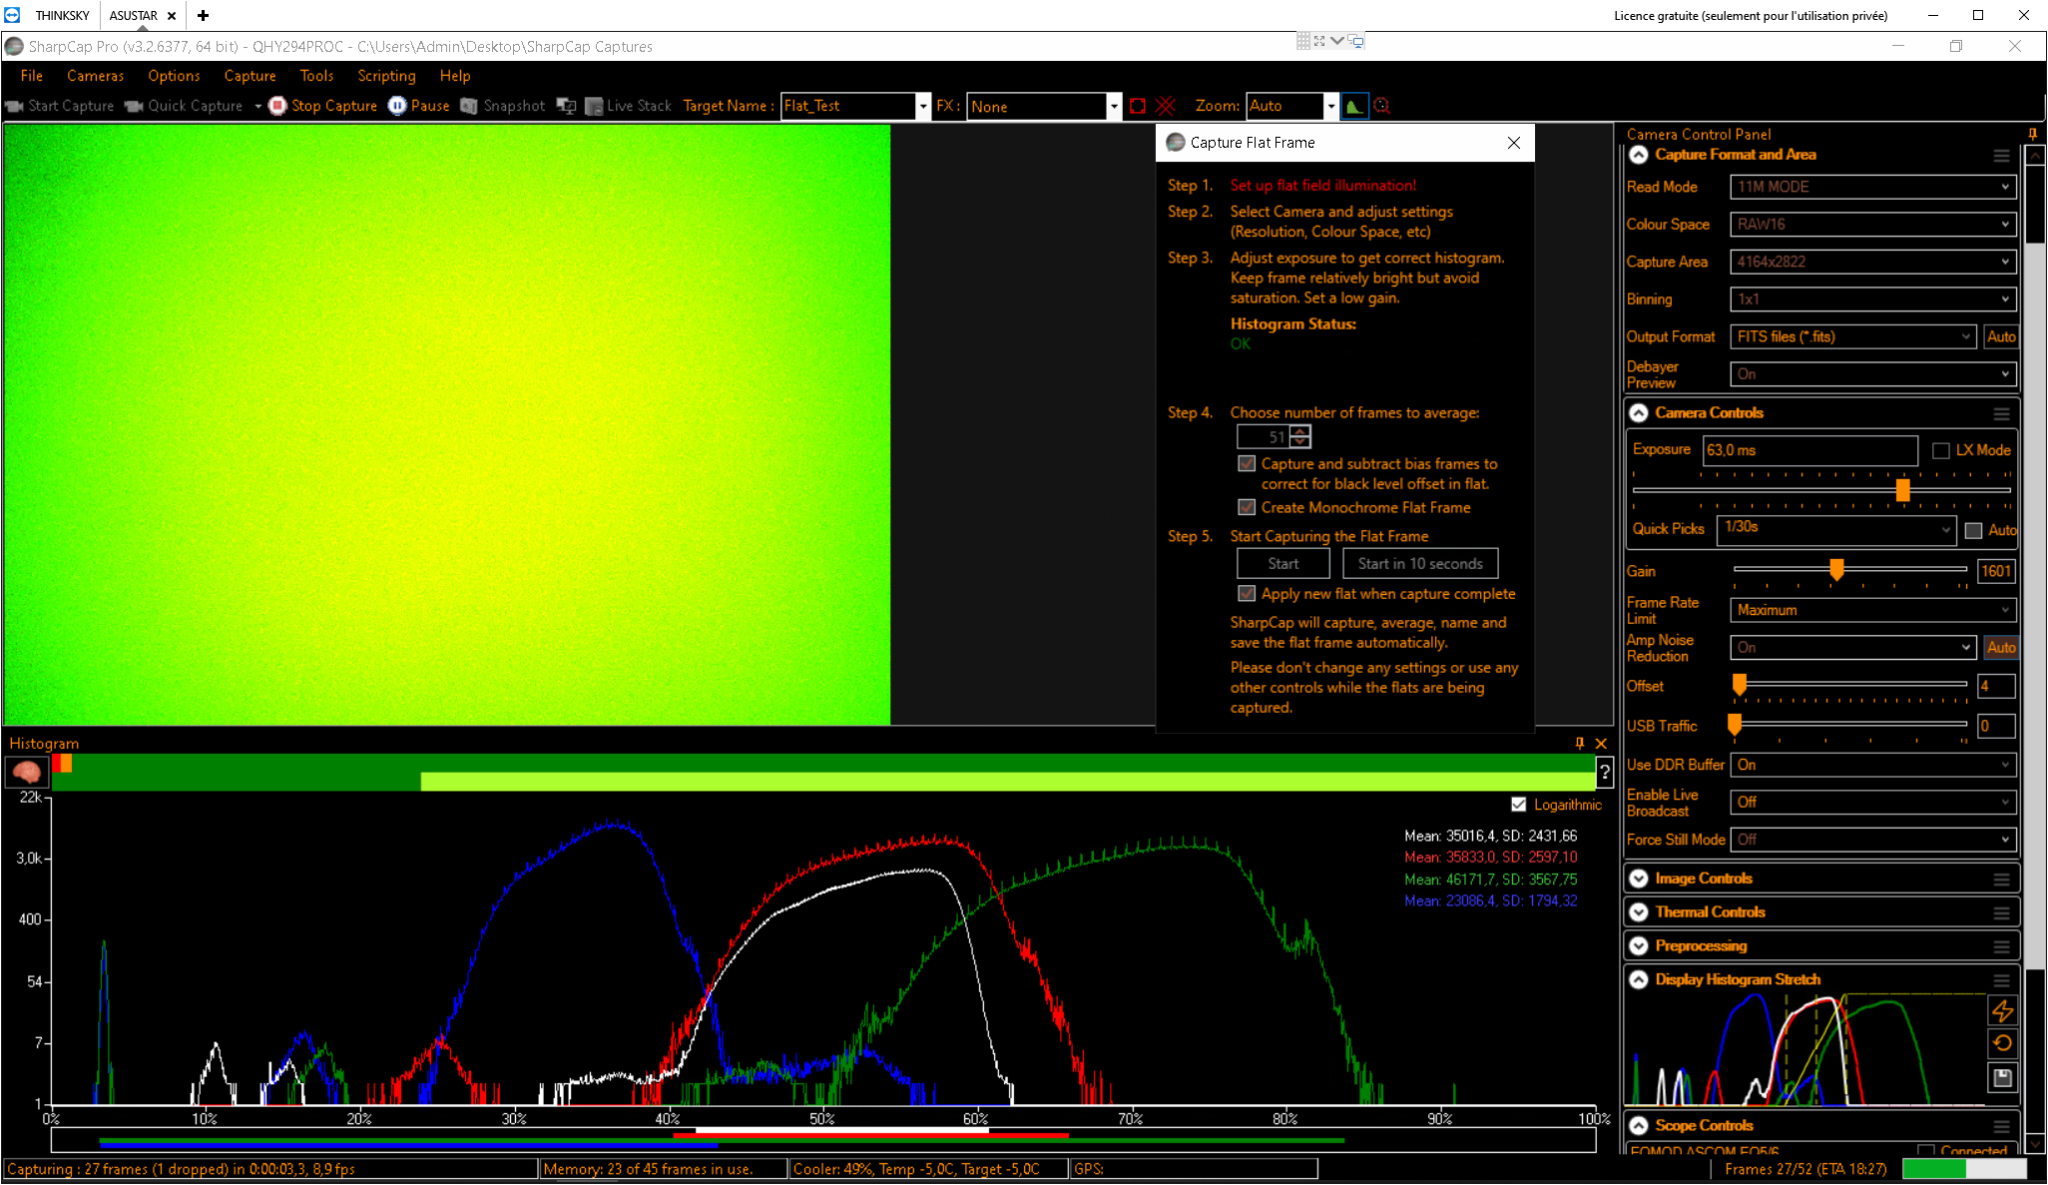Screen dimensions: 2048x1185
Task: Open the Scripting menu
Action: [386, 76]
